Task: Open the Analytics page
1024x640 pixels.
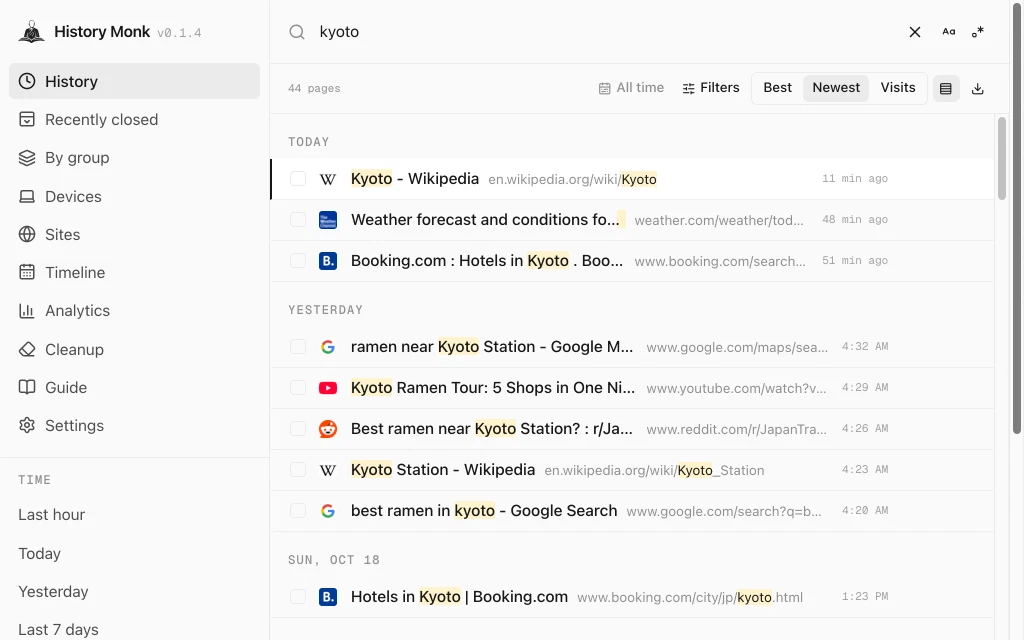Action: pyautogui.click(x=135, y=311)
